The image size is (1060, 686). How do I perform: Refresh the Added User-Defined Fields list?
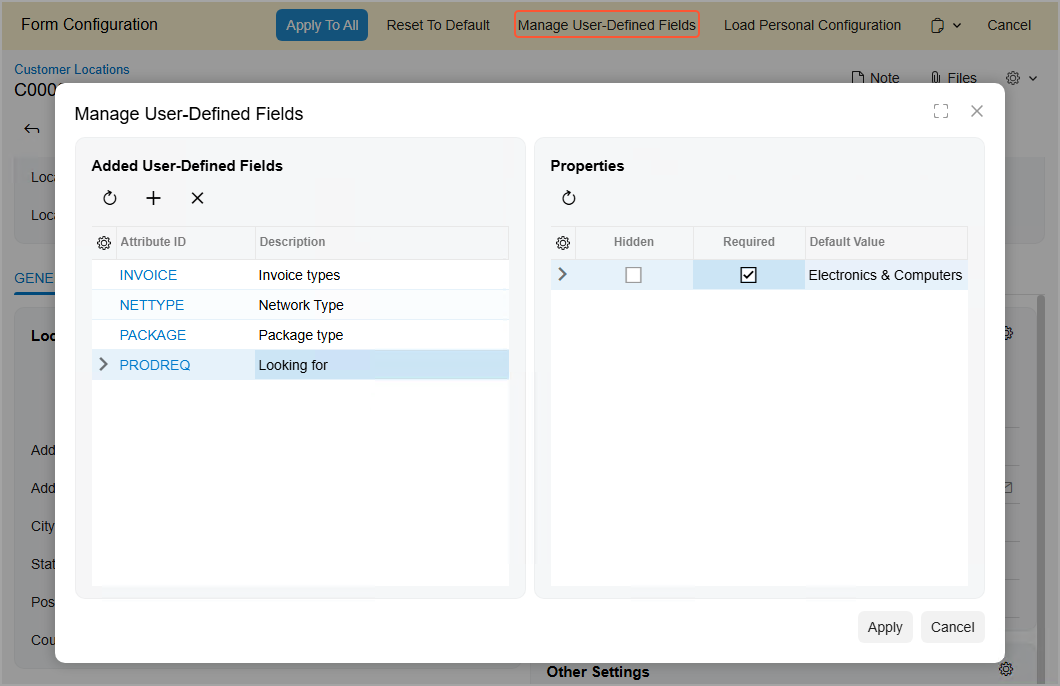(110, 198)
